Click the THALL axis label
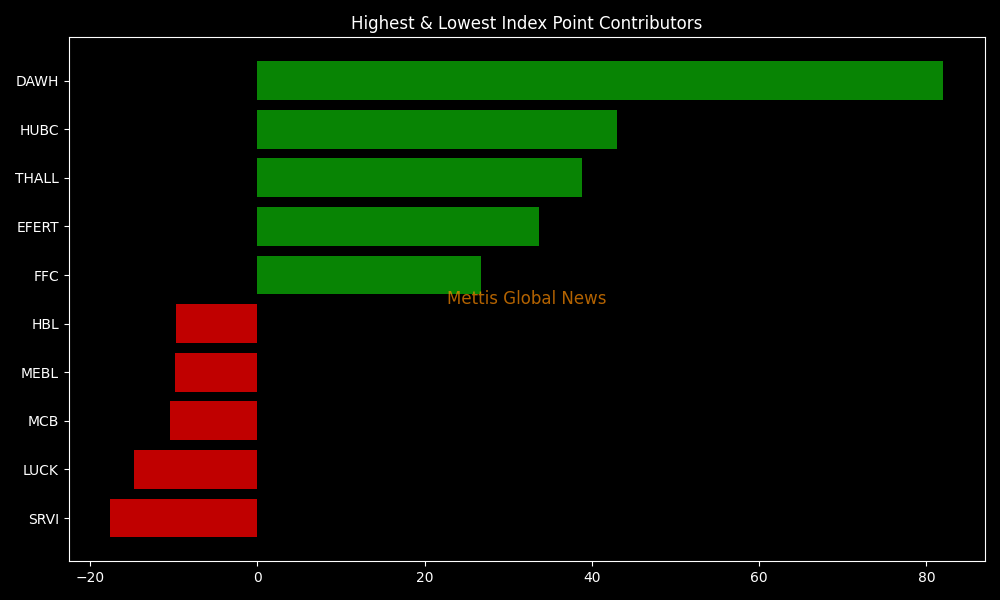 (37, 179)
